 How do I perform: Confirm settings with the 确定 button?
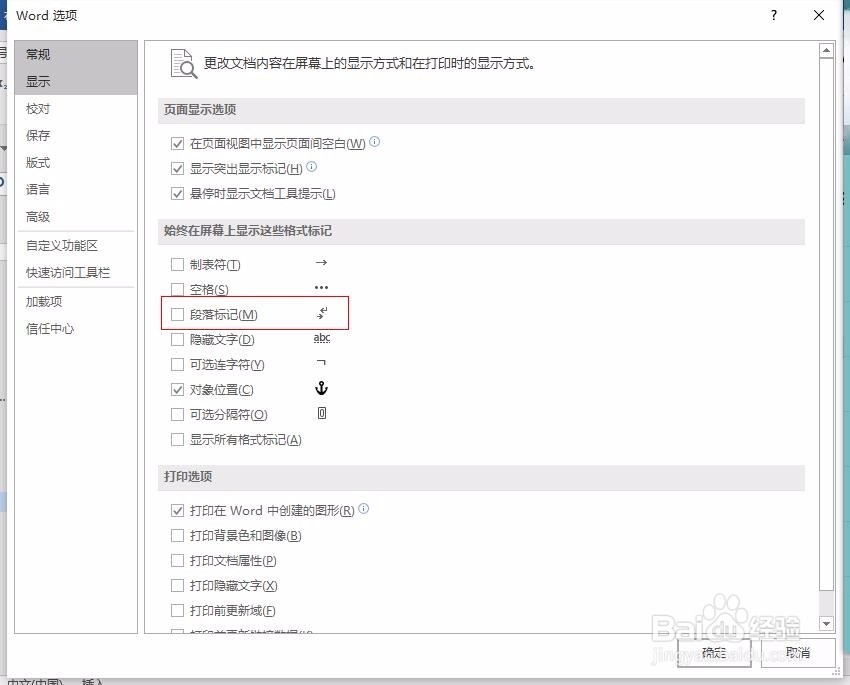click(713, 653)
